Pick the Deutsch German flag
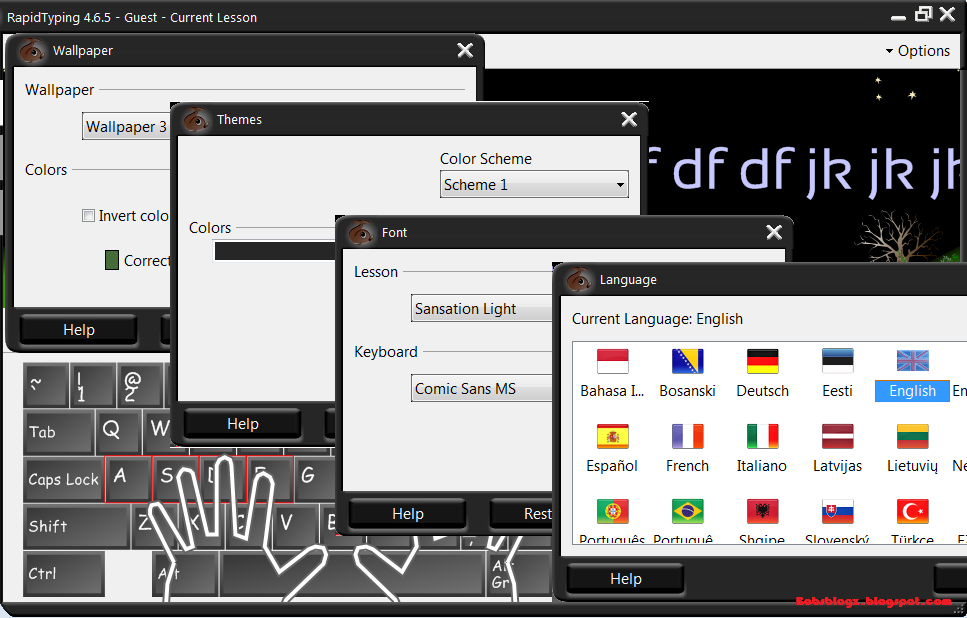 coord(762,361)
